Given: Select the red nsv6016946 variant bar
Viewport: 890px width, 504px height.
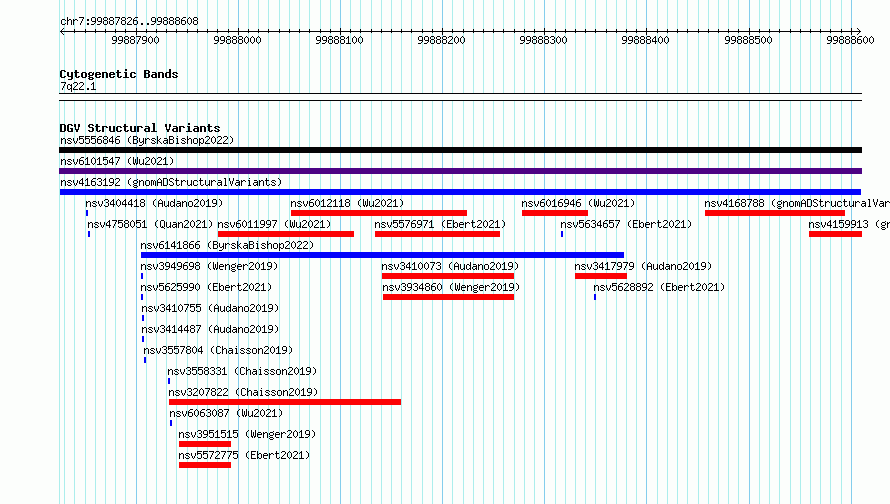Looking at the screenshot, I should 555,213.
